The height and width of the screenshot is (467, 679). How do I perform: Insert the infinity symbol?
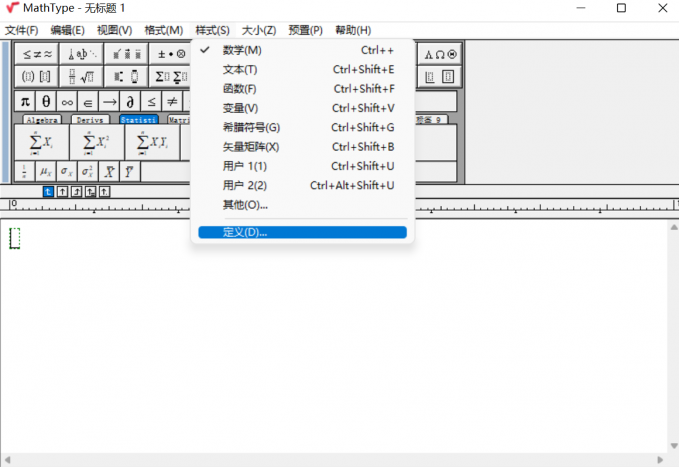[67, 102]
